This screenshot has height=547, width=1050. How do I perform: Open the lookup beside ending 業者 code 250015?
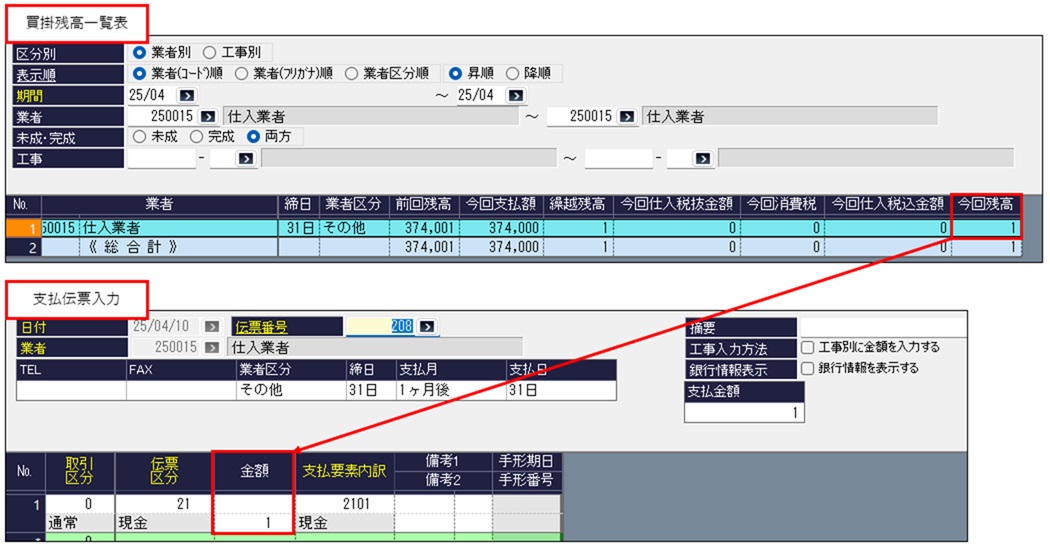click(x=627, y=116)
